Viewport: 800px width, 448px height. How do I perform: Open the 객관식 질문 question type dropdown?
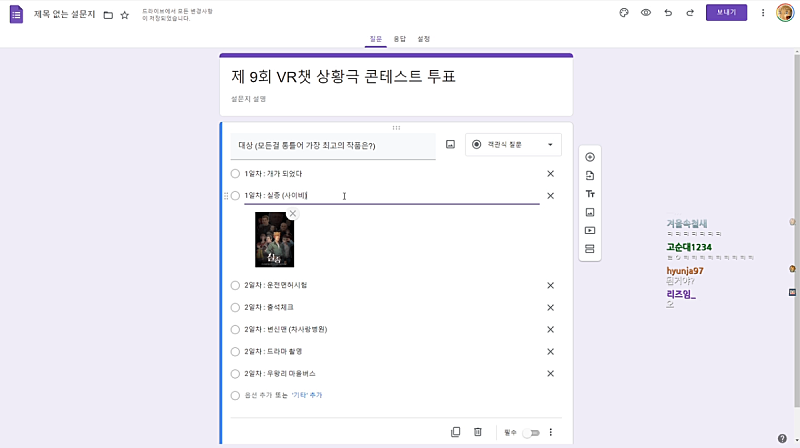(x=513, y=145)
